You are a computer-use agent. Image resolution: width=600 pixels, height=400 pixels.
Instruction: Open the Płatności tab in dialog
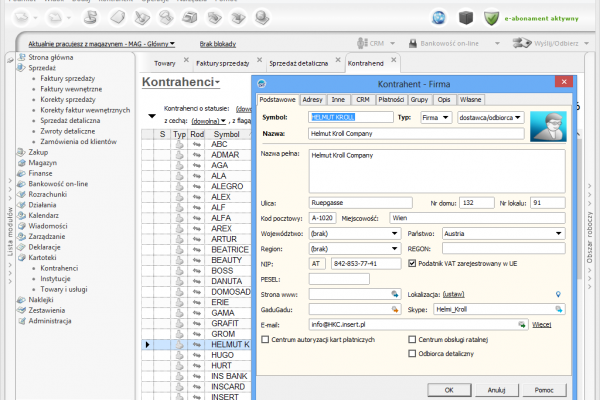pyautogui.click(x=391, y=100)
